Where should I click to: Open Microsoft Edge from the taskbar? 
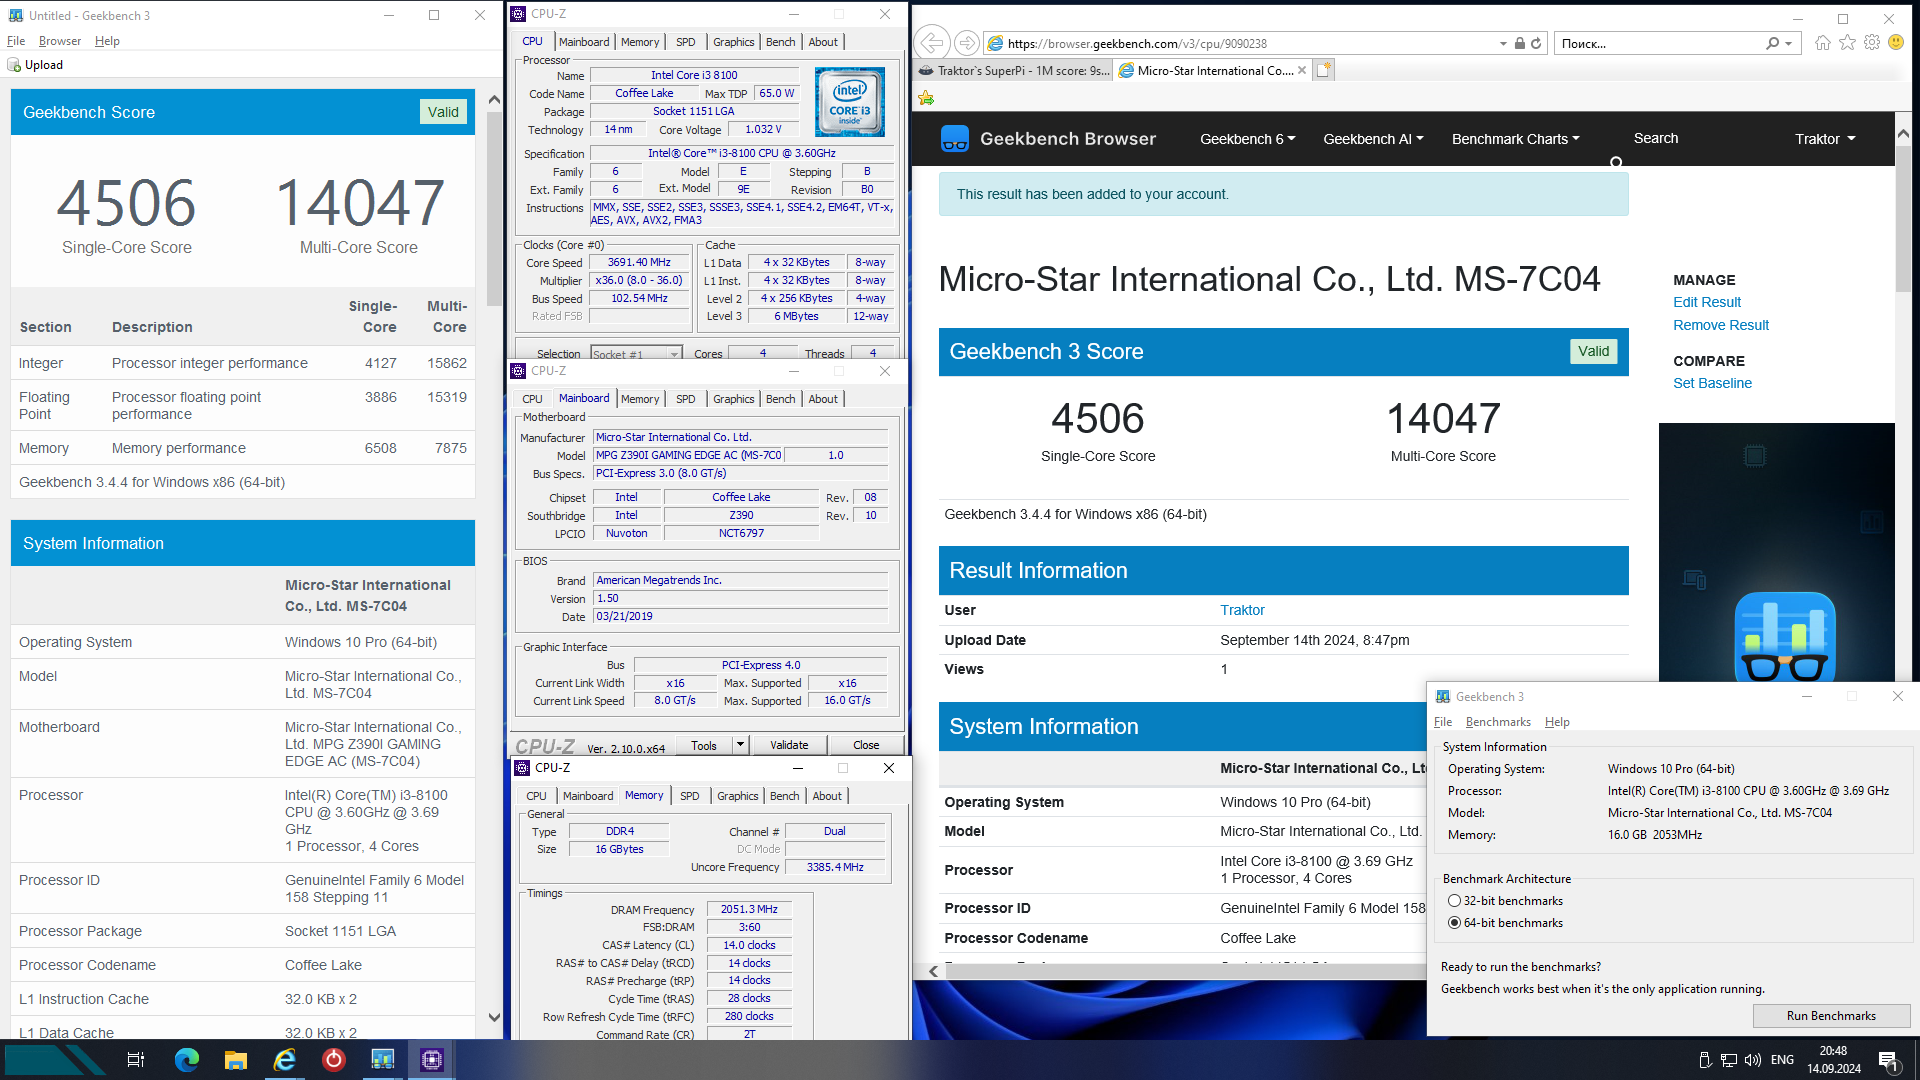tap(186, 1060)
